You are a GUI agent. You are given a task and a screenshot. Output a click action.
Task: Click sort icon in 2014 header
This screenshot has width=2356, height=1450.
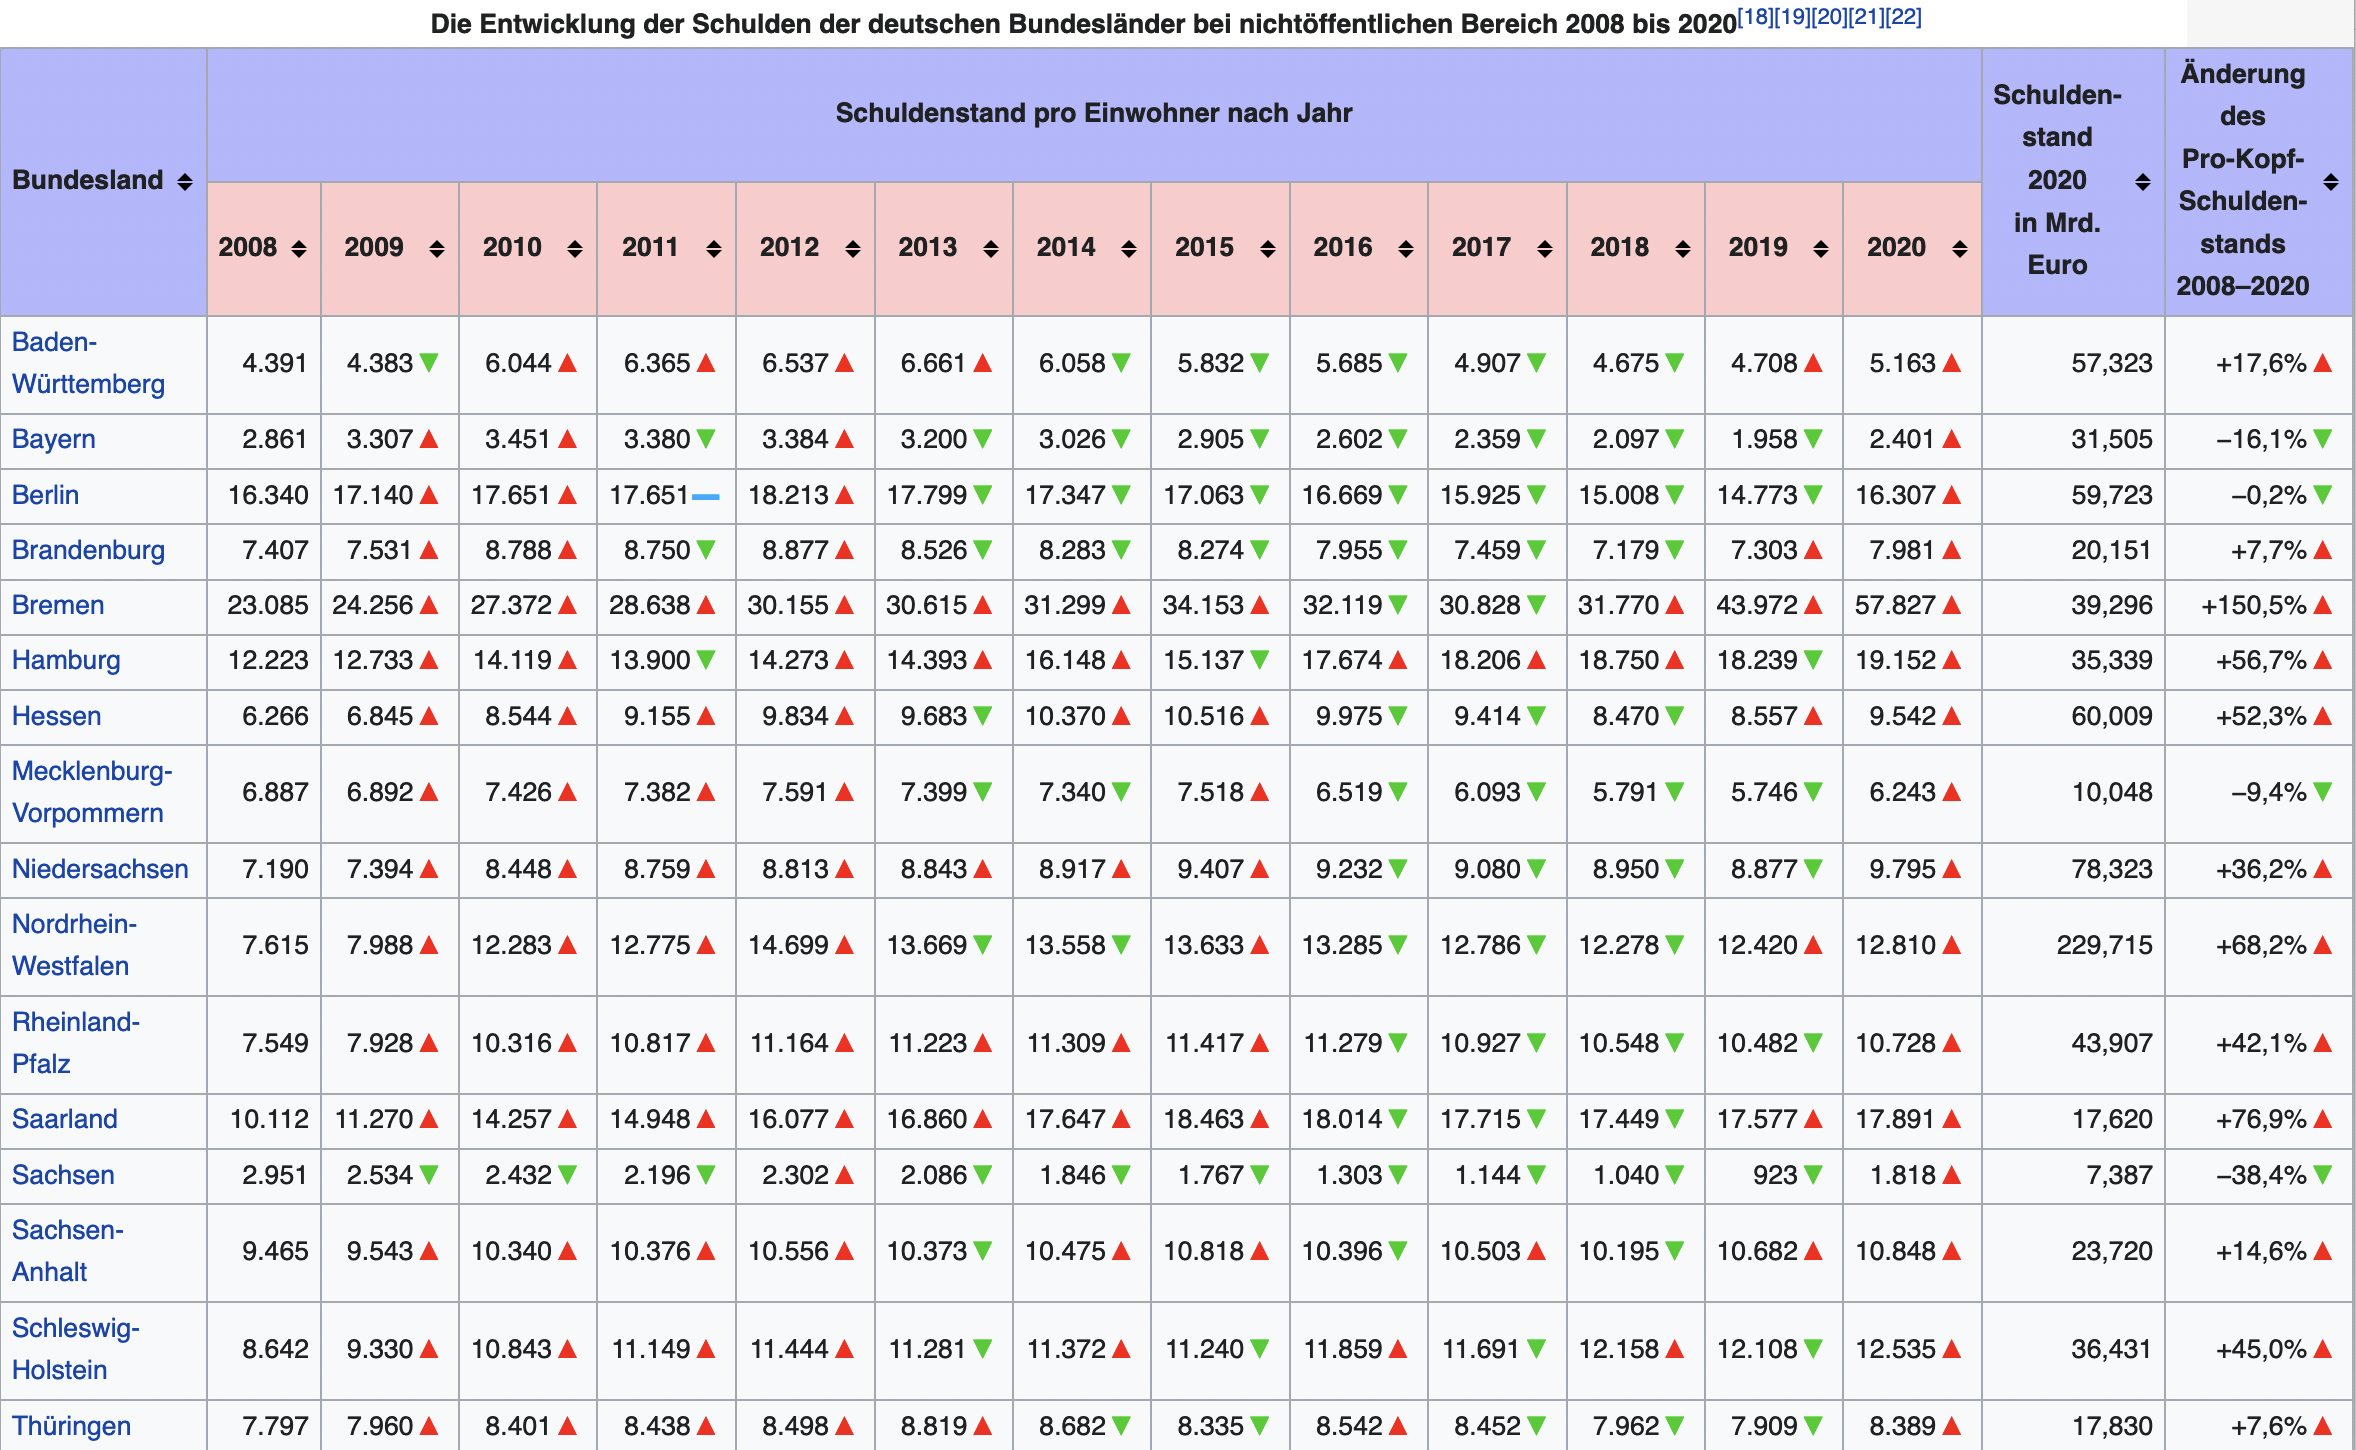tap(1129, 249)
